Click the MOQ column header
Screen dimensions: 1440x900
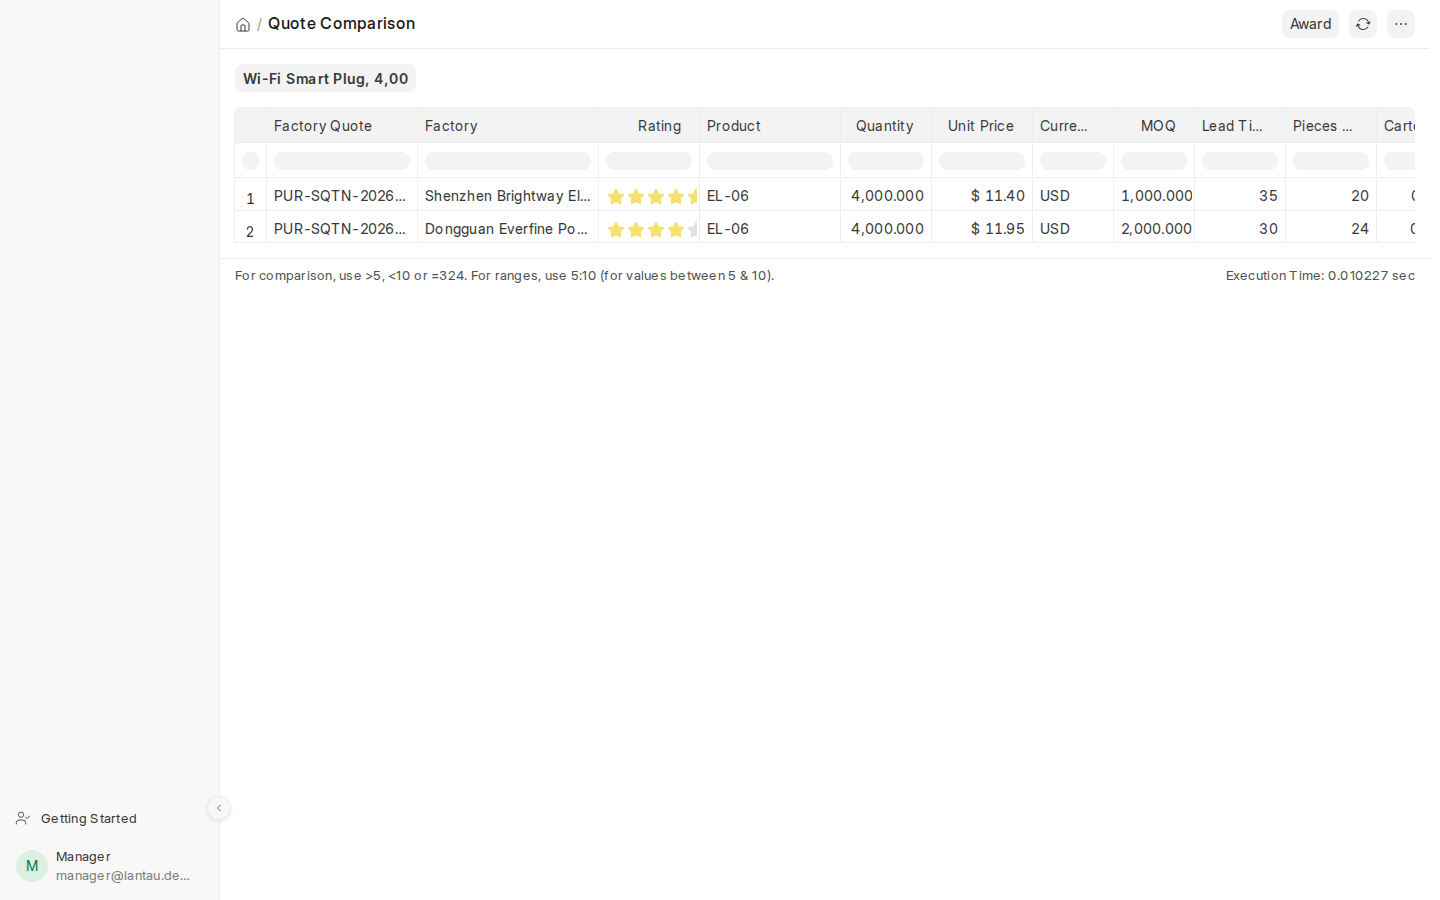pos(1154,126)
